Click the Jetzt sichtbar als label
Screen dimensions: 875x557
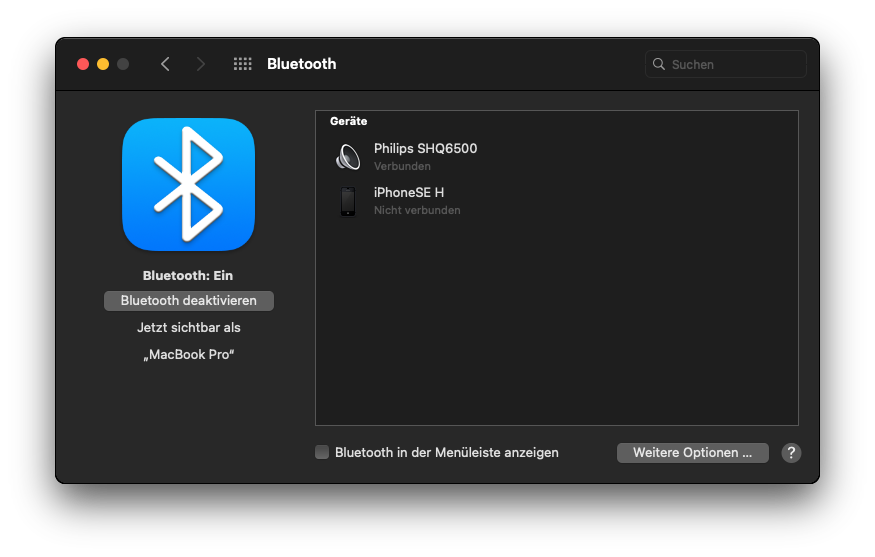[189, 328]
